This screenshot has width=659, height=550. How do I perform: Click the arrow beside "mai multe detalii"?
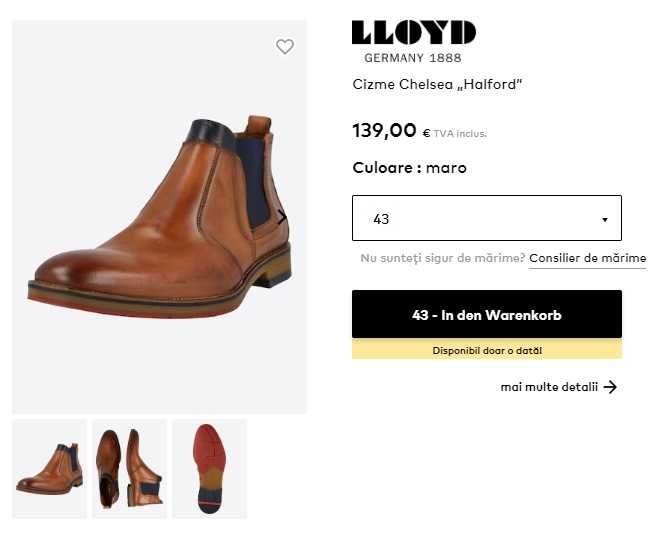coord(610,387)
